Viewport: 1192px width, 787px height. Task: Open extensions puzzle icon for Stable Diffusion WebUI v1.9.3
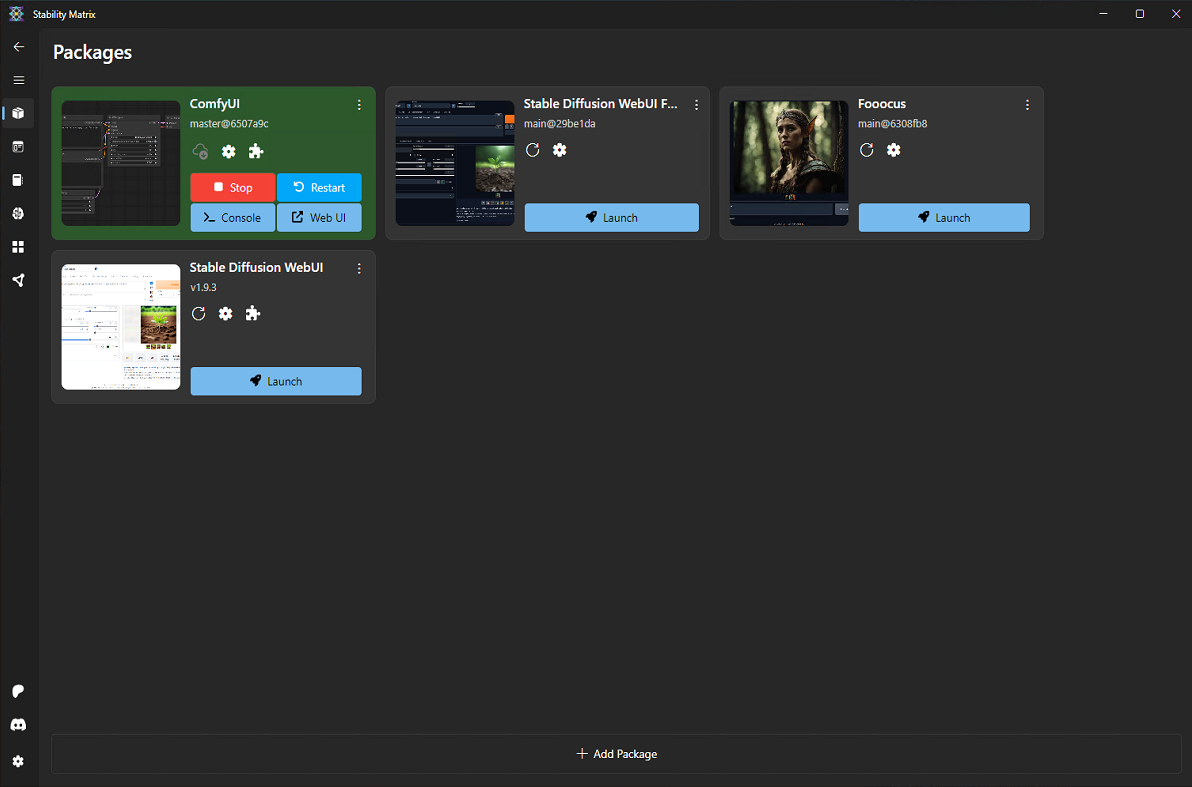click(253, 313)
